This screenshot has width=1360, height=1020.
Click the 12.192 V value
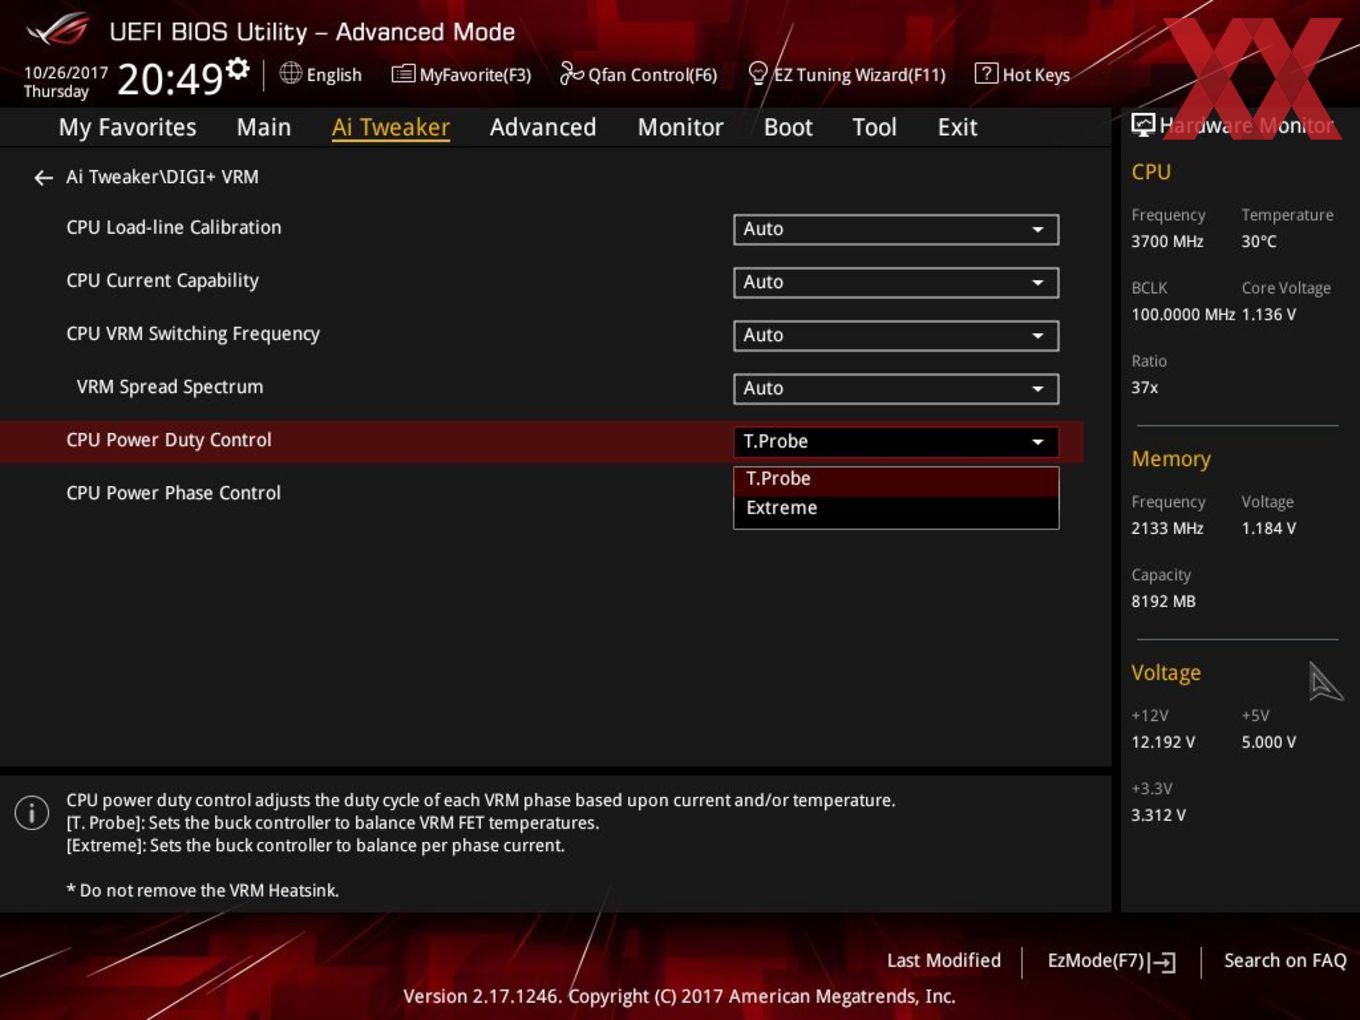1163,742
